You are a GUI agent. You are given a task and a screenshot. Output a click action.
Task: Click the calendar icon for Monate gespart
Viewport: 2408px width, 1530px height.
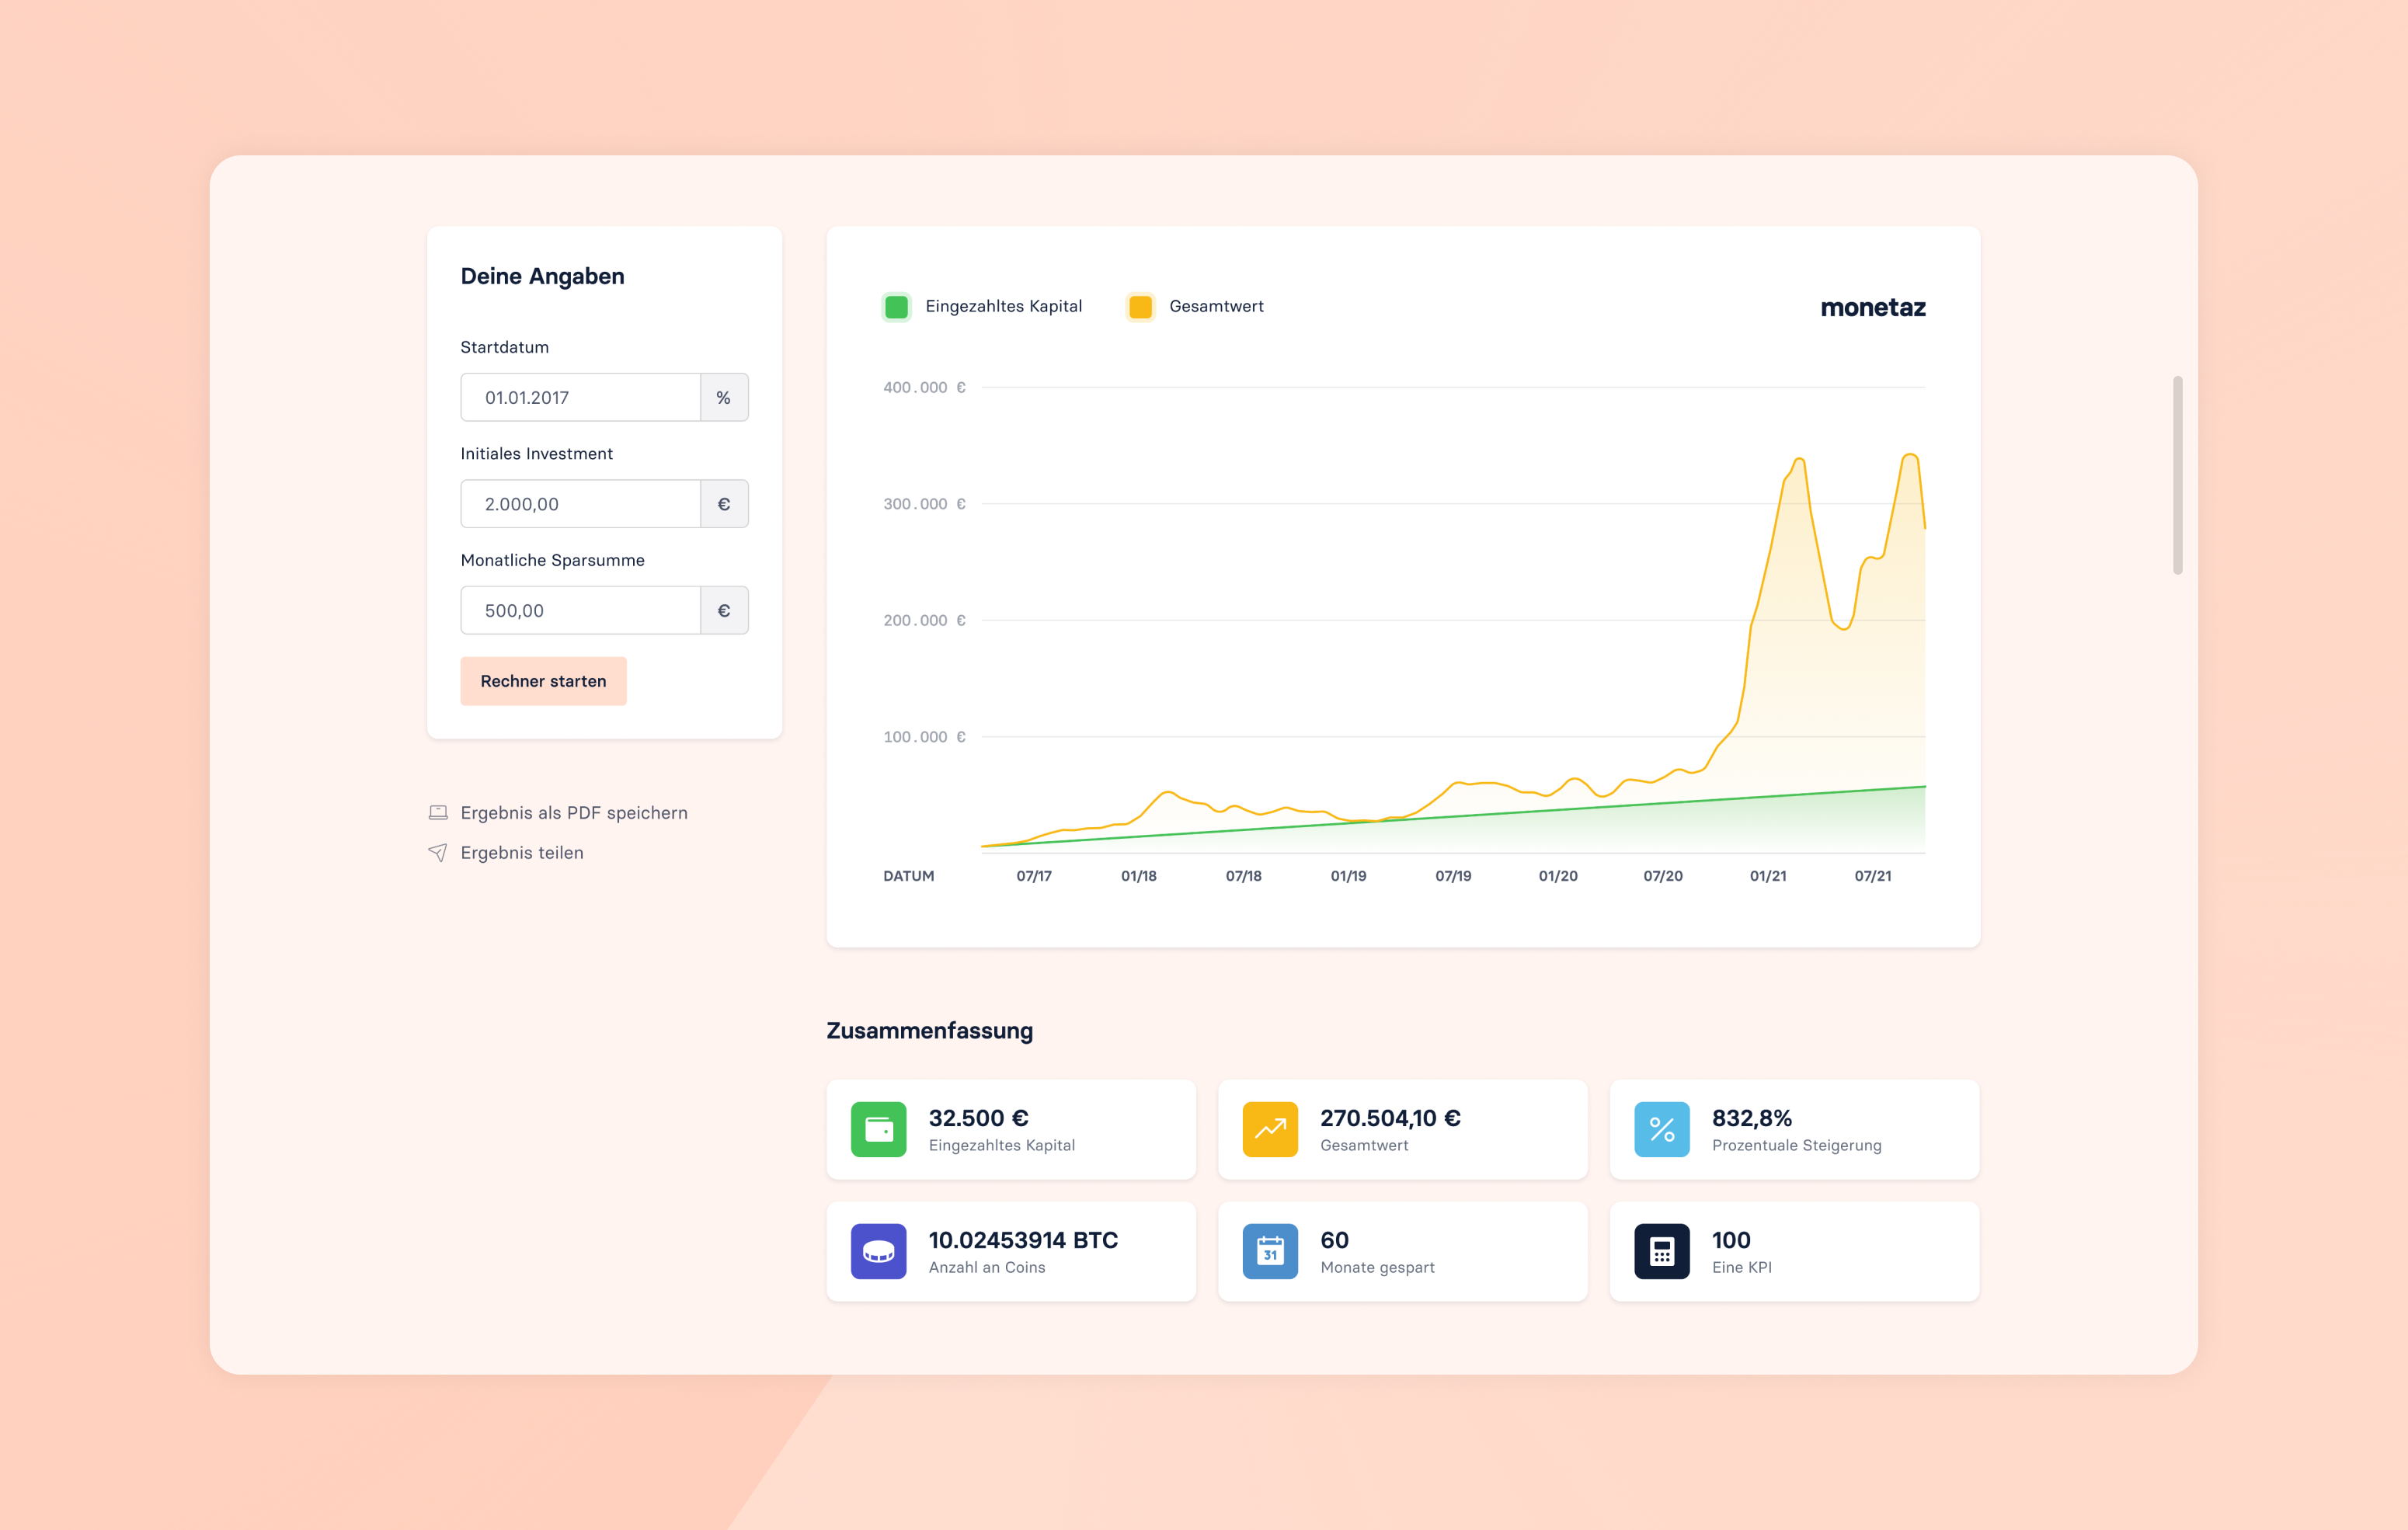point(1270,1251)
